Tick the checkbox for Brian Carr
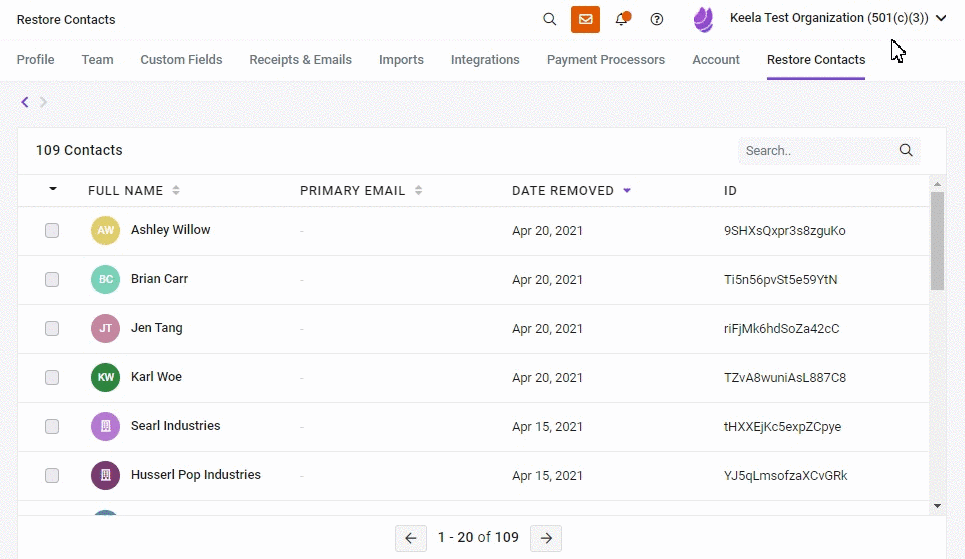The height and width of the screenshot is (559, 965). pyautogui.click(x=52, y=280)
